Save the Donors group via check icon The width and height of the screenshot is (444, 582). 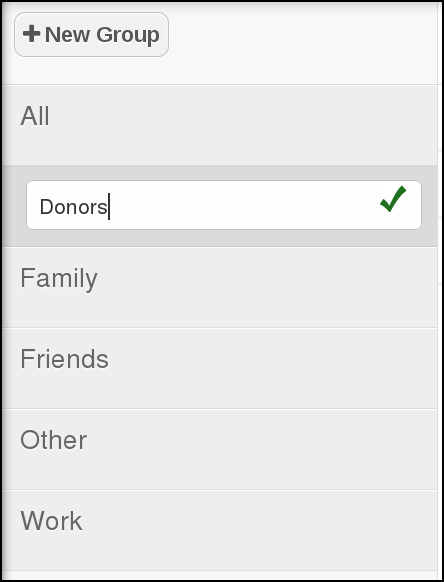(x=393, y=199)
